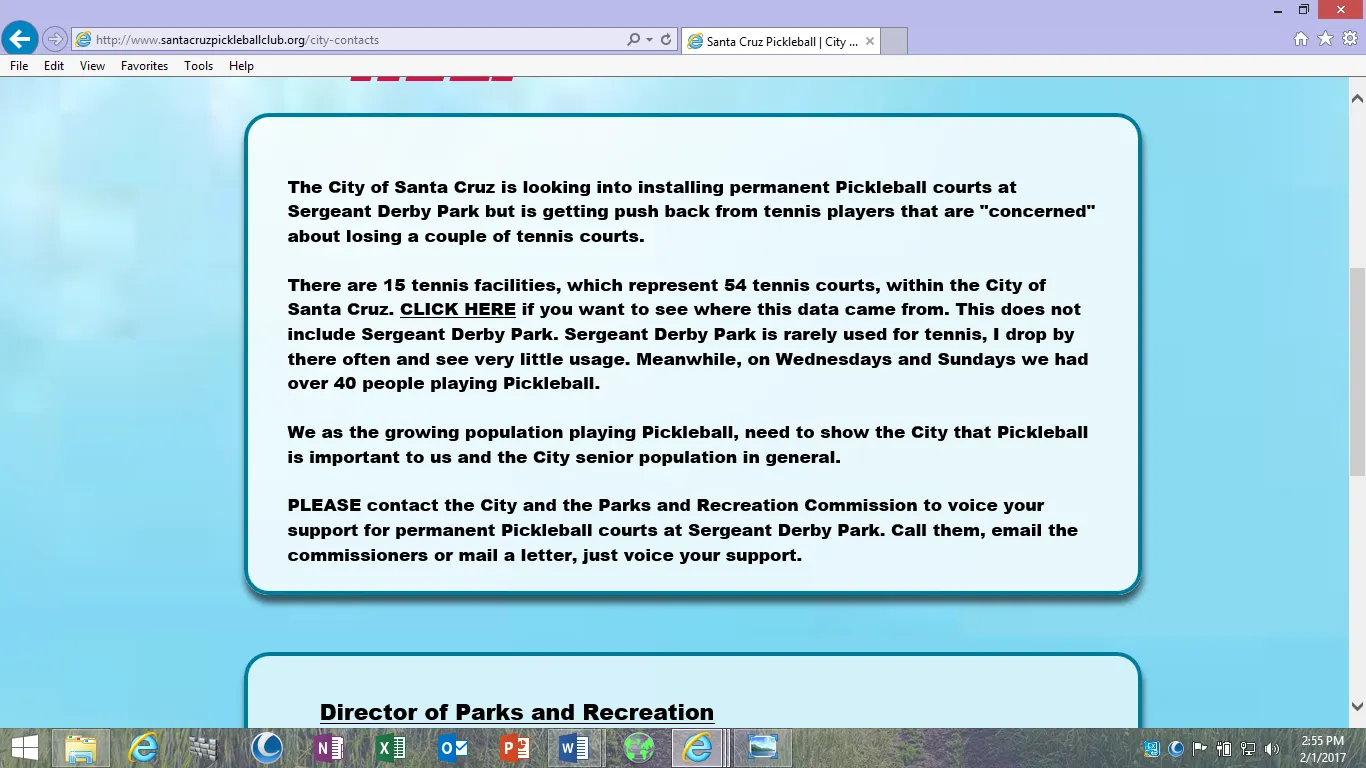This screenshot has width=1366, height=768.
Task: Open File Explorer from the taskbar
Action: tap(81, 748)
